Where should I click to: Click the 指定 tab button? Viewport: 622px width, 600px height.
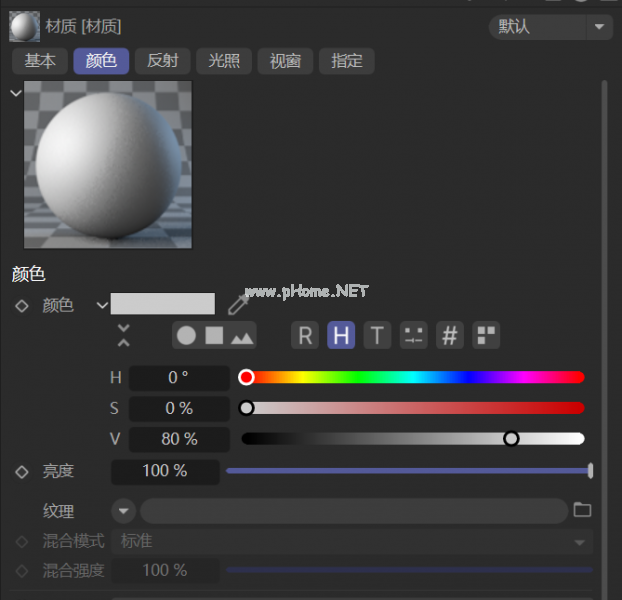(346, 61)
